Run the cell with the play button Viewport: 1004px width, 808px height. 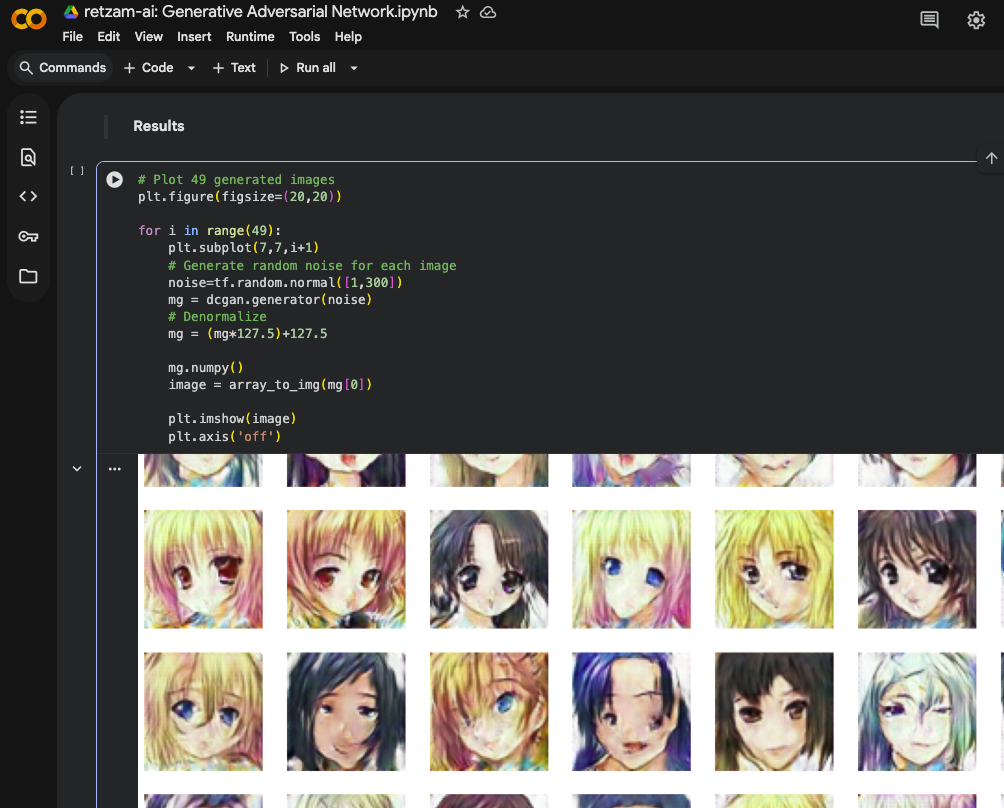point(115,179)
